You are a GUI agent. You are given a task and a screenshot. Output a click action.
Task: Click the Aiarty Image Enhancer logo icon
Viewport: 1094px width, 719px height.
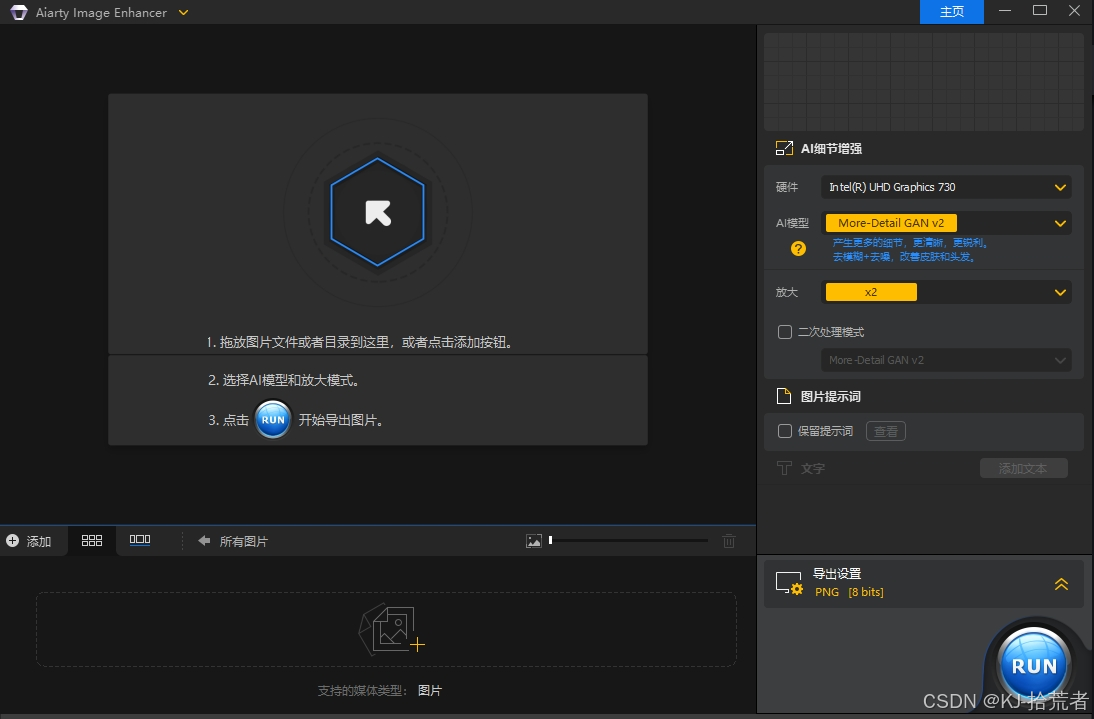tap(19, 13)
